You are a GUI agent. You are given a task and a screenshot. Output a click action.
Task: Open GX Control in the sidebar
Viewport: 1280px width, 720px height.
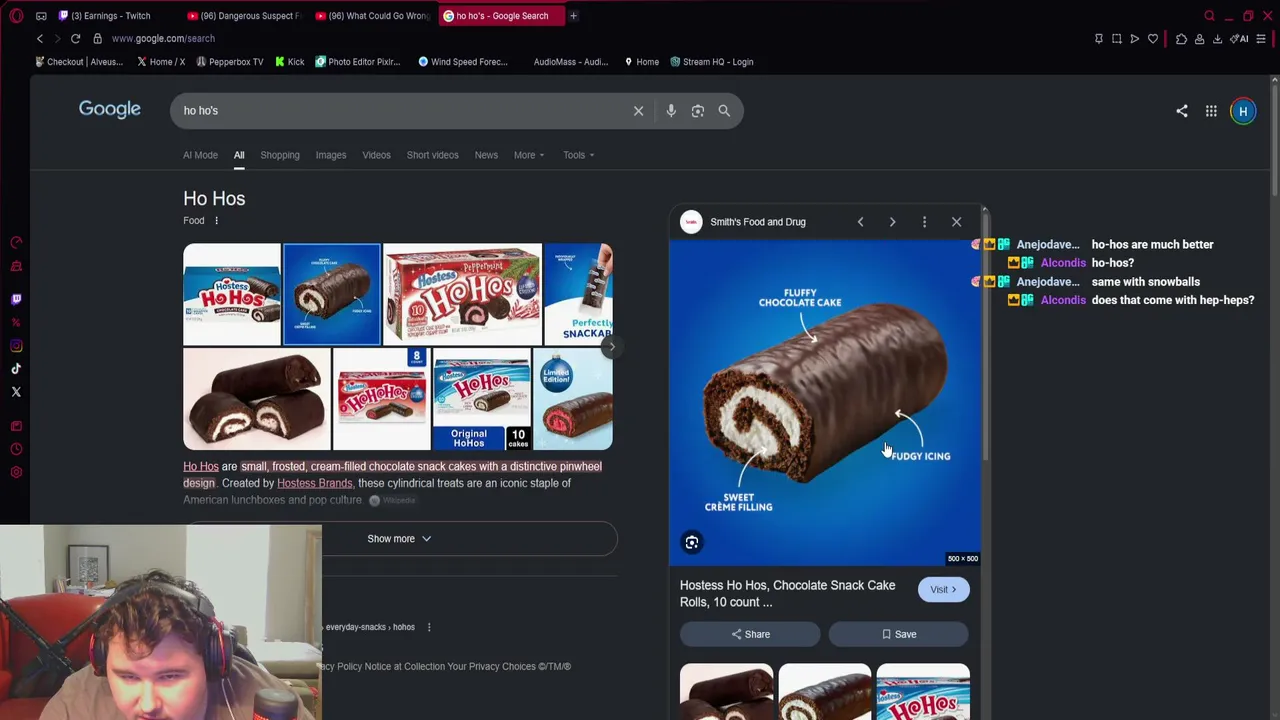(x=16, y=242)
